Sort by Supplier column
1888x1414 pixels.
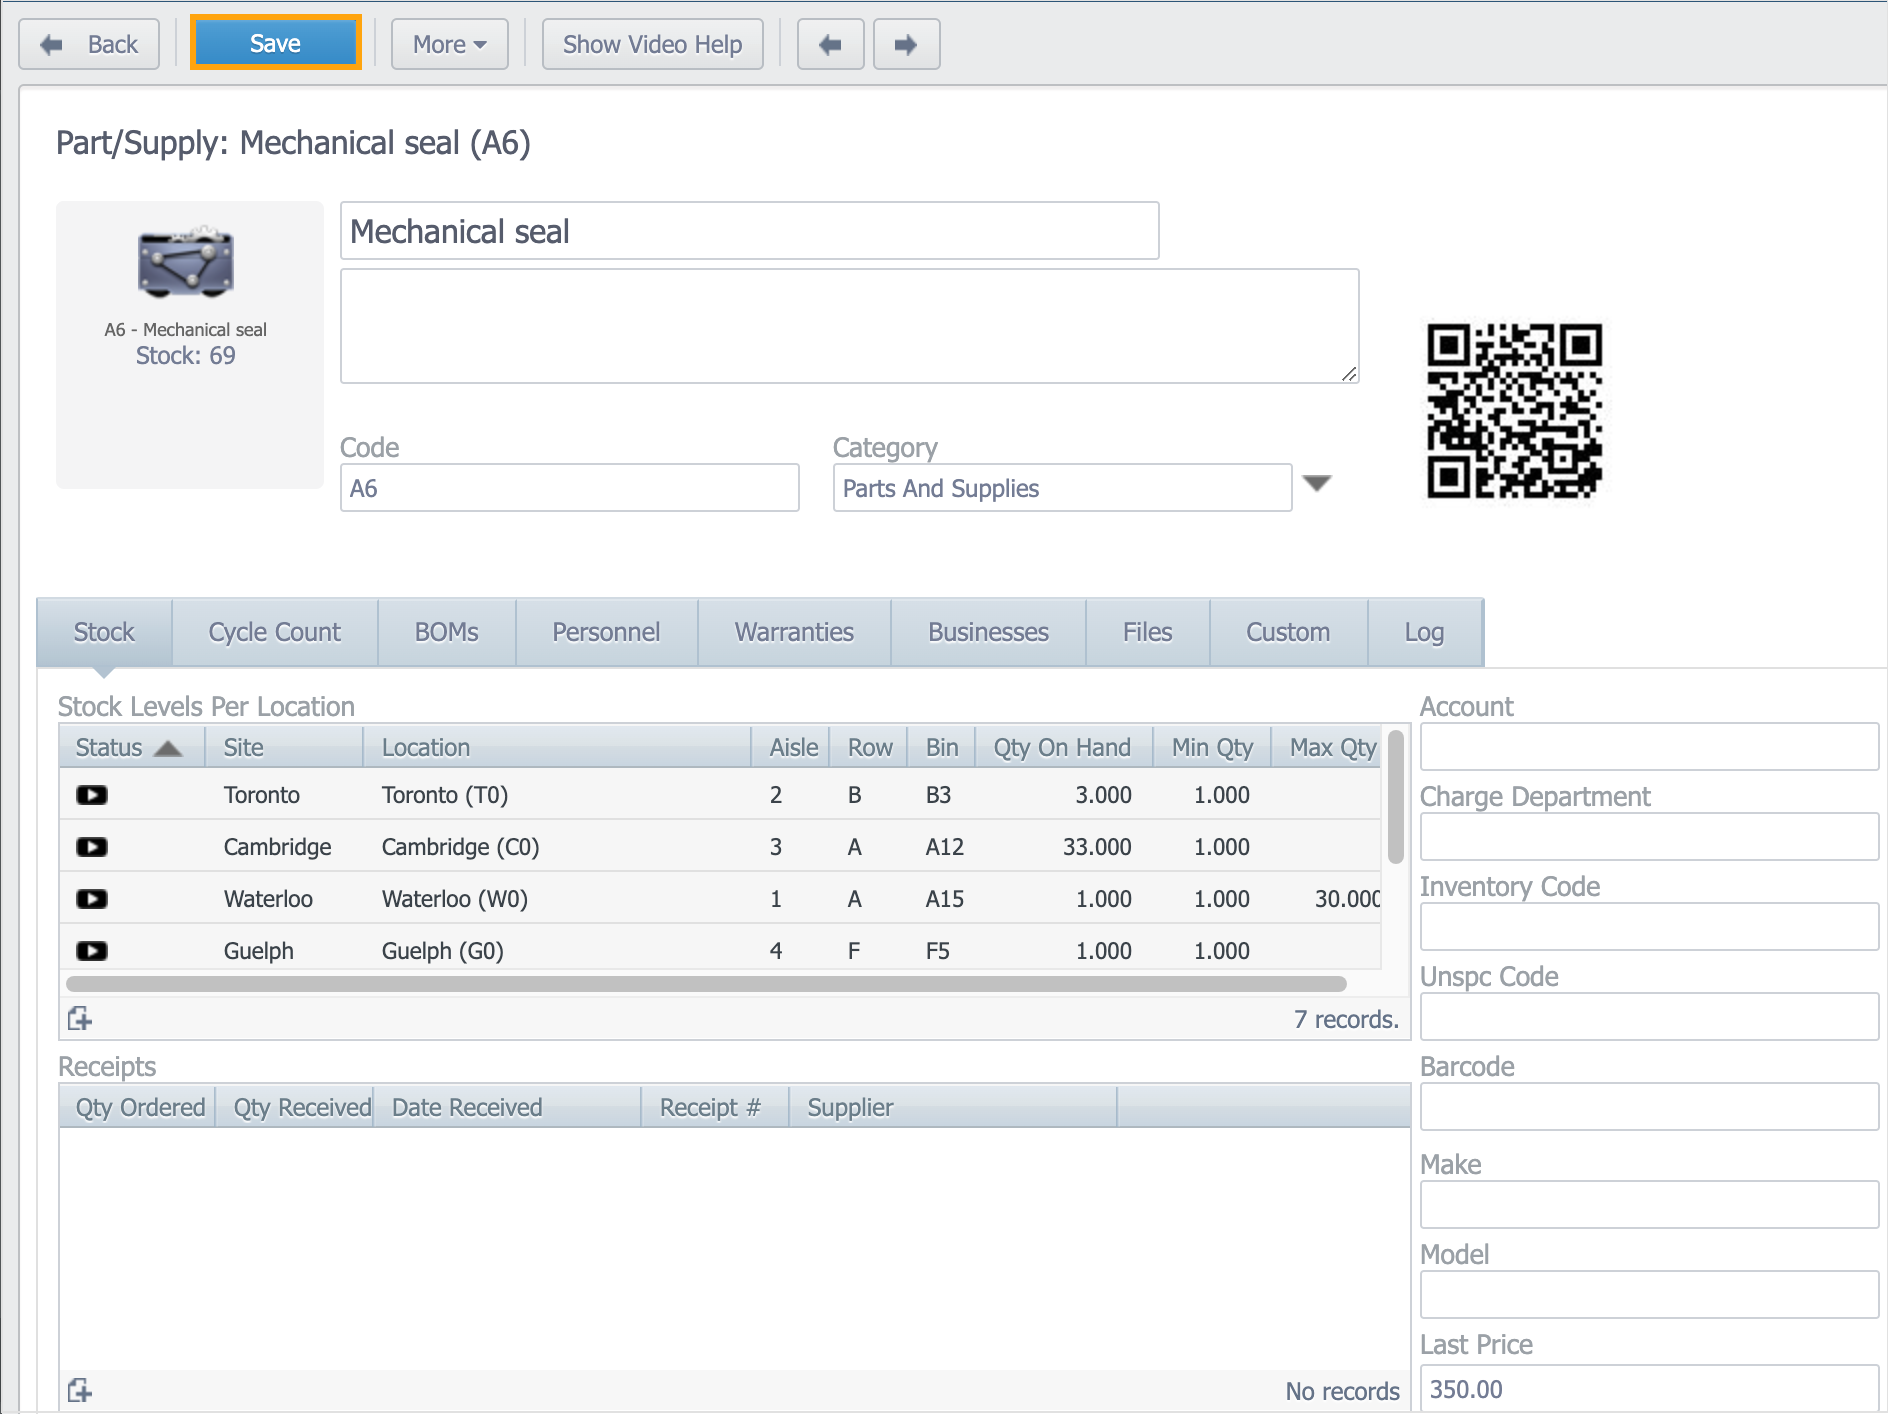(x=953, y=1107)
